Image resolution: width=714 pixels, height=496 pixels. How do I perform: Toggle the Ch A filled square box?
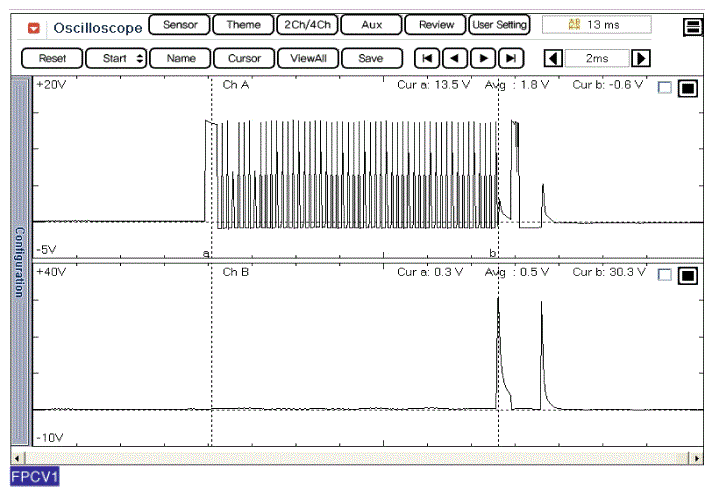687,88
